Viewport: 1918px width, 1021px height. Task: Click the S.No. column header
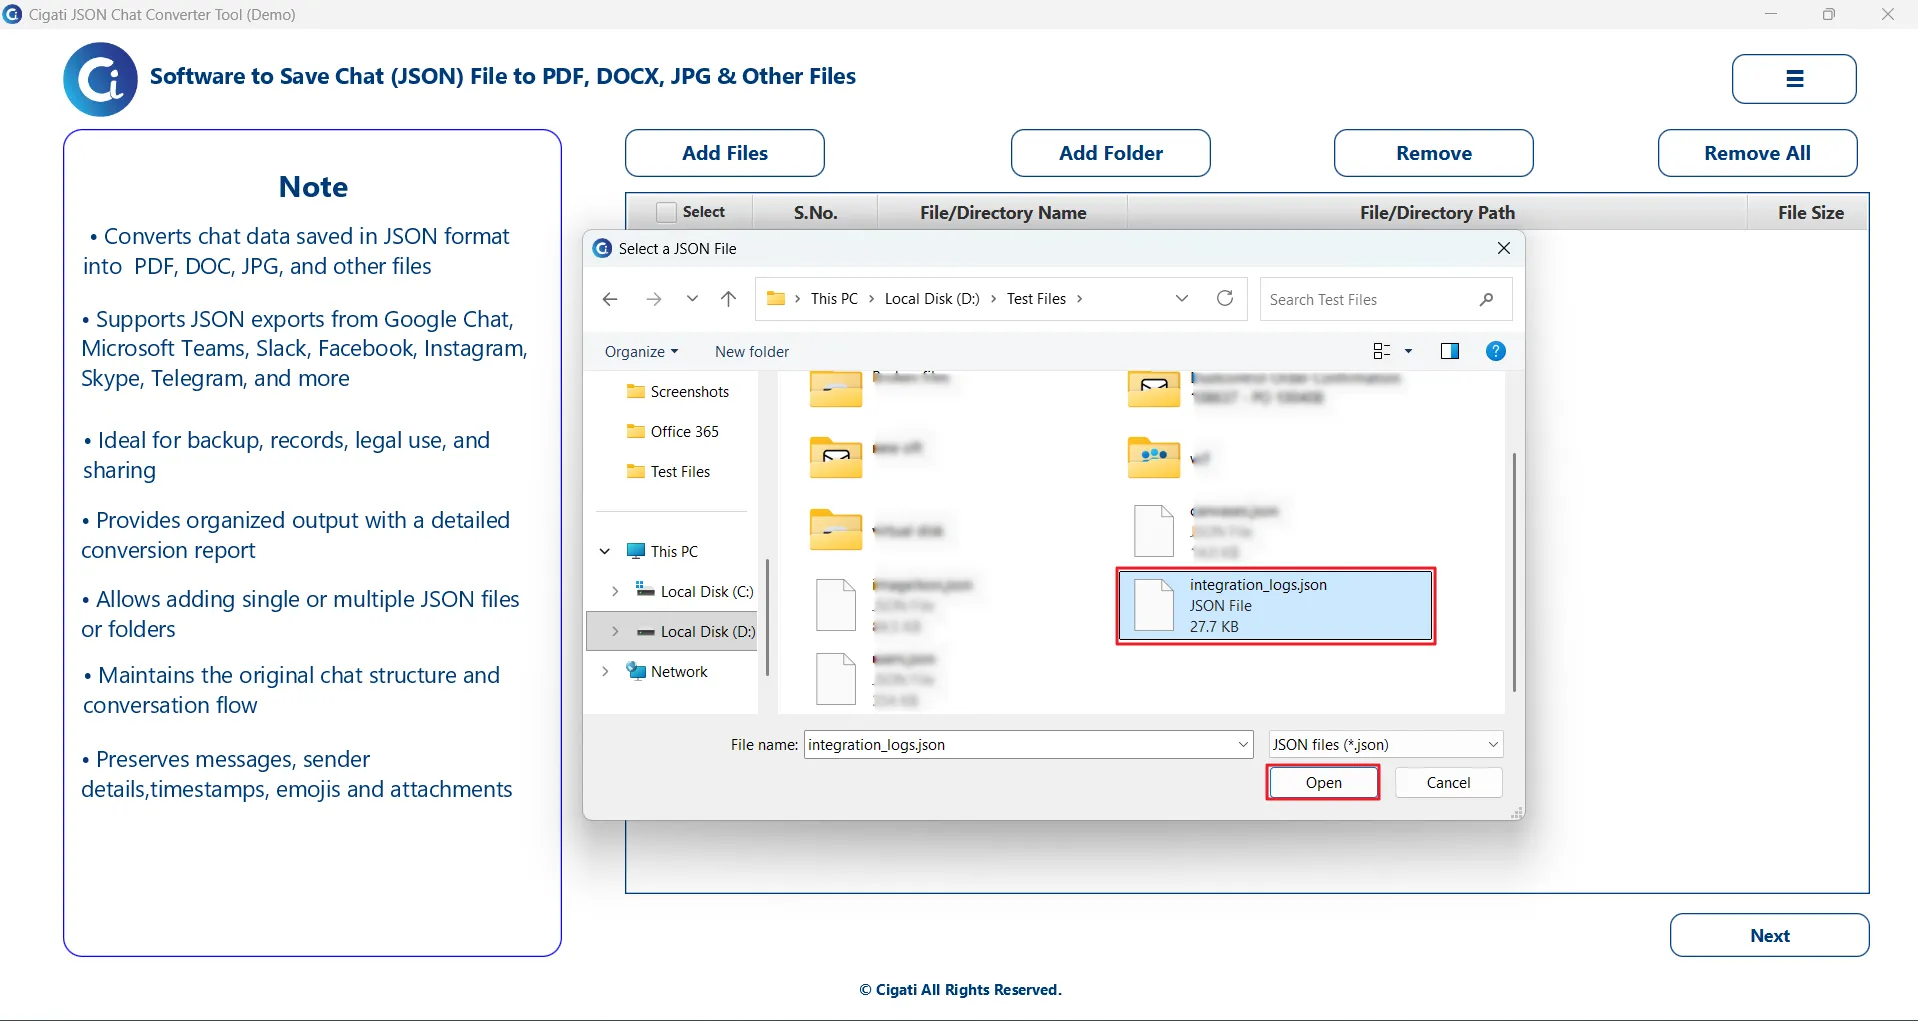coord(815,213)
